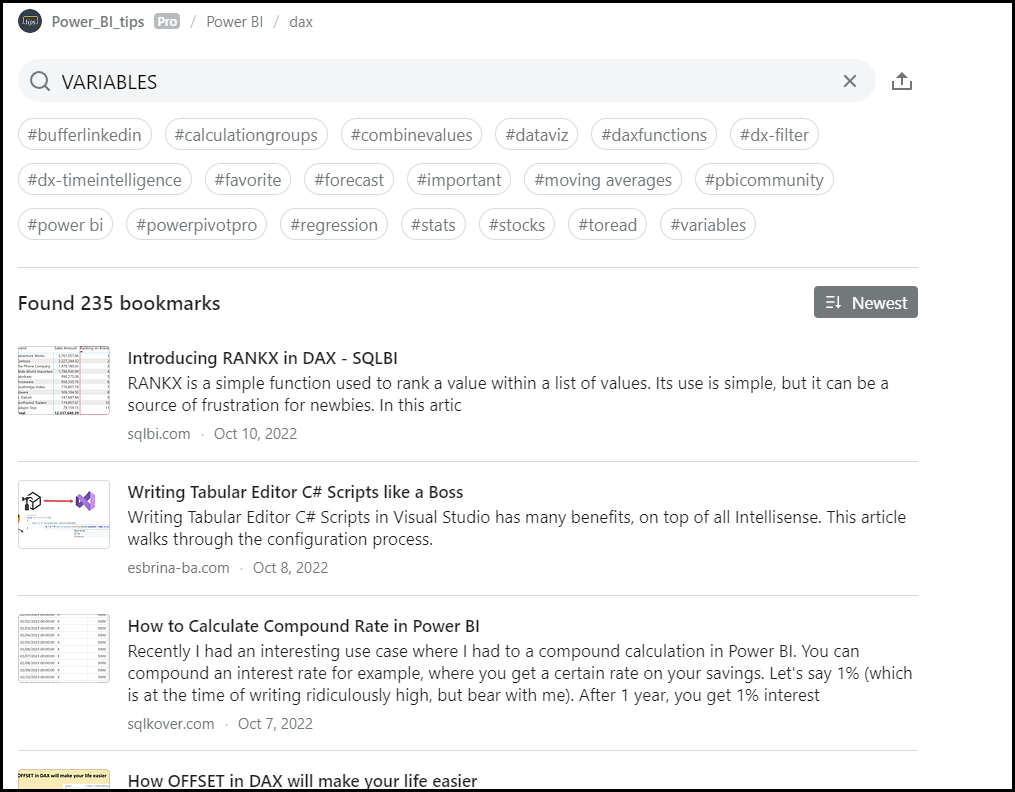Viewport: 1015px width, 792px height.
Task: Open the dax breadcrumb collection
Action: [300, 21]
